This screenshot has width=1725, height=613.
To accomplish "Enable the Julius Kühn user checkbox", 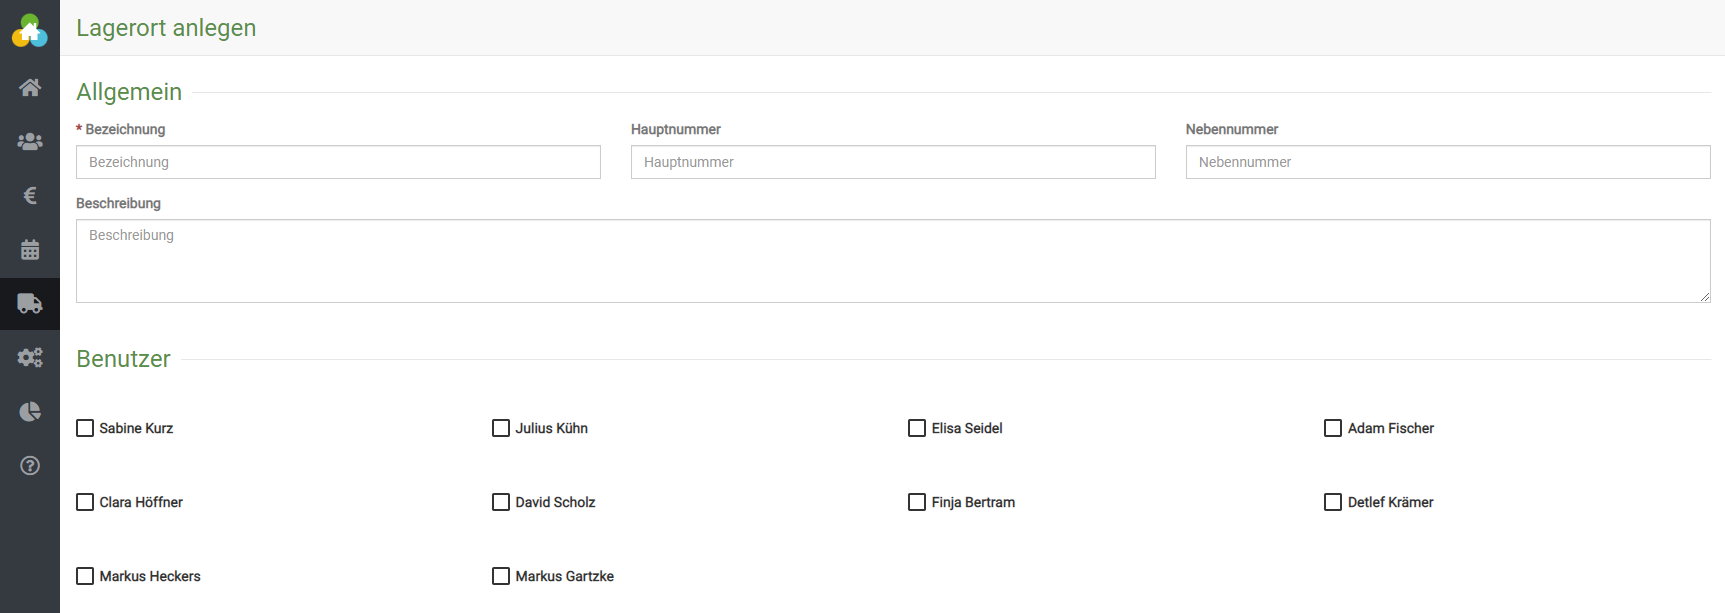I will tap(501, 428).
